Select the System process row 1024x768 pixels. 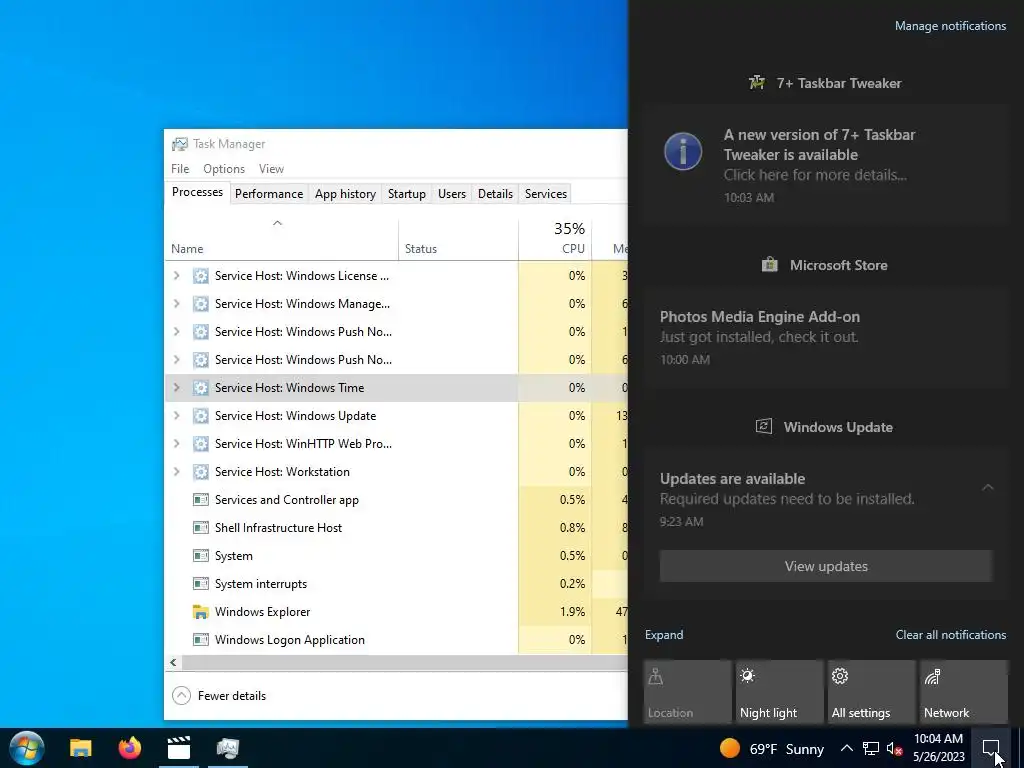[x=396, y=556]
